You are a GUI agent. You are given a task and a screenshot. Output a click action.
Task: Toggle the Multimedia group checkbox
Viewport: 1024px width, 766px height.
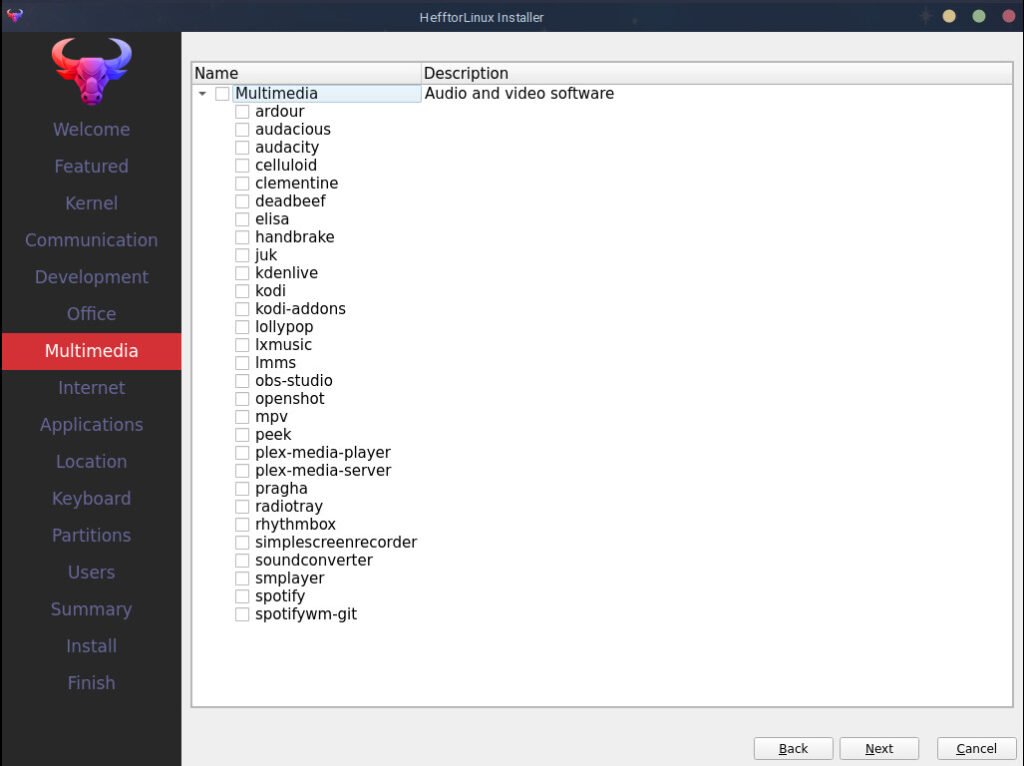(222, 94)
